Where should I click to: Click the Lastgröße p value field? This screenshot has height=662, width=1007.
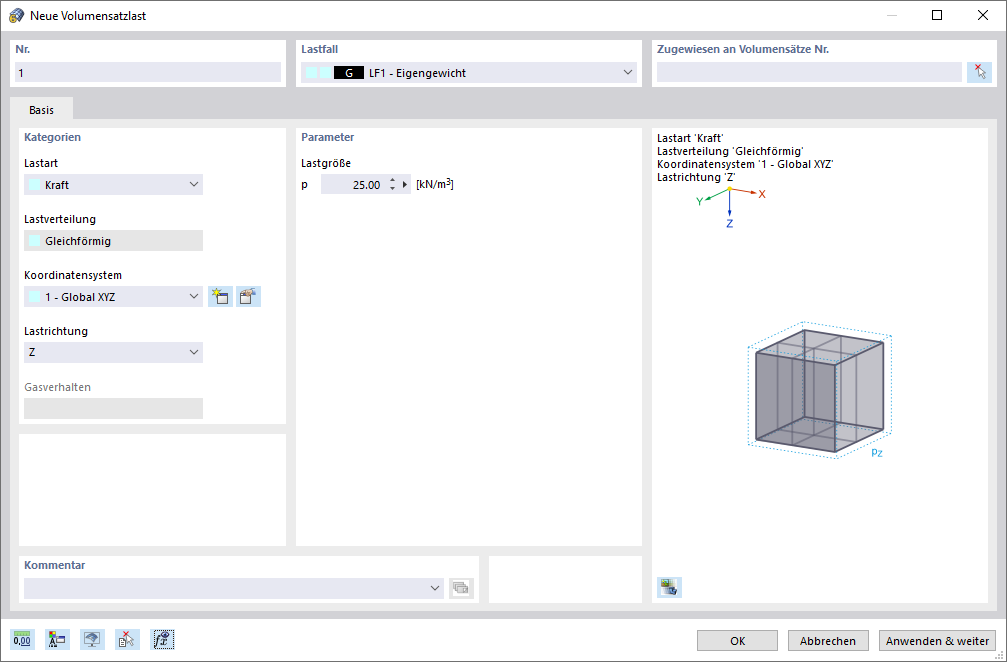pyautogui.click(x=353, y=185)
